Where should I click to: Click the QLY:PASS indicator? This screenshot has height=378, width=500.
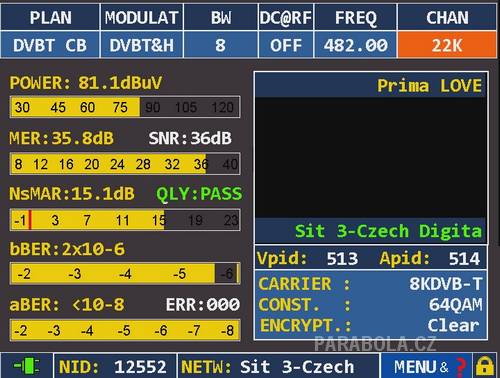pyautogui.click(x=199, y=194)
